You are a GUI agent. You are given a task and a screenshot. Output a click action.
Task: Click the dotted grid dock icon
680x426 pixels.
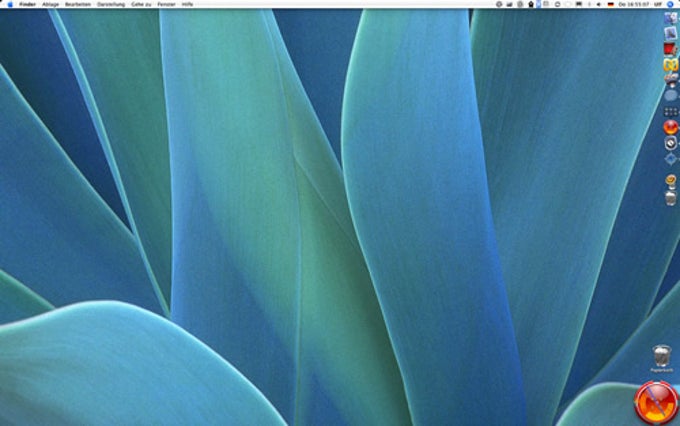(670, 112)
